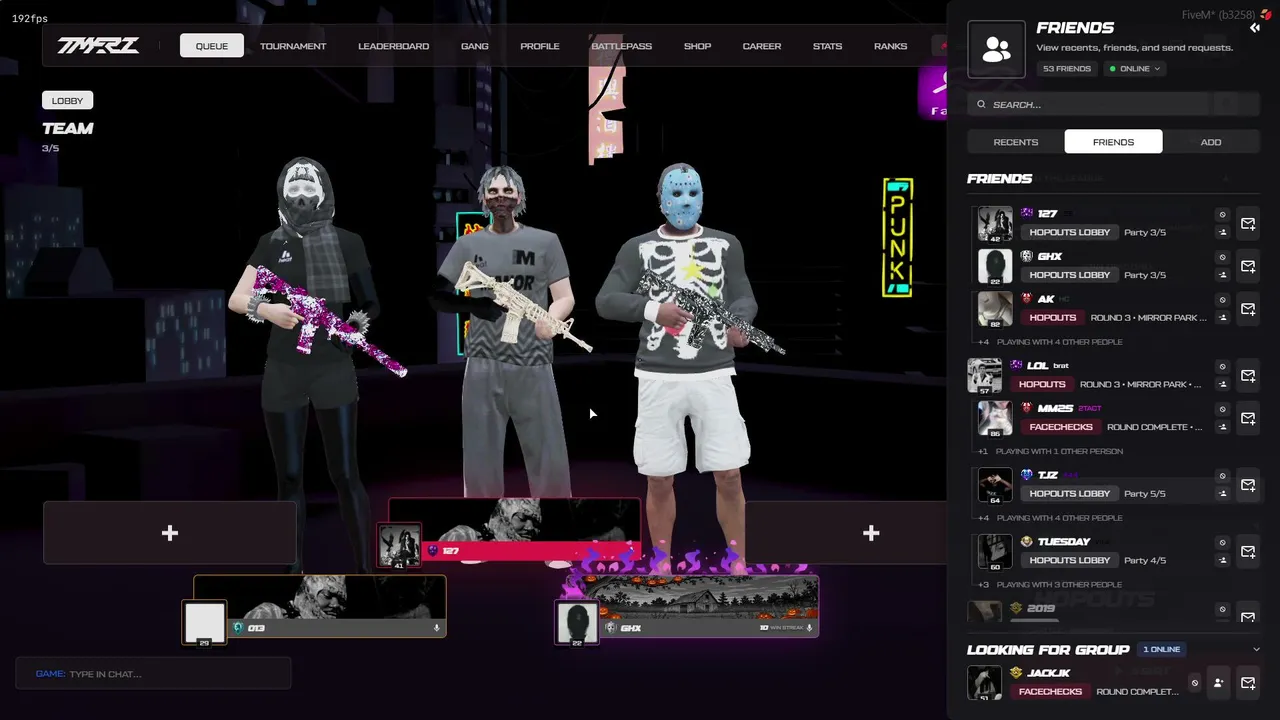Image resolution: width=1280 pixels, height=720 pixels.
Task: Toggle microphone on the GHX player card
Action: click(809, 628)
